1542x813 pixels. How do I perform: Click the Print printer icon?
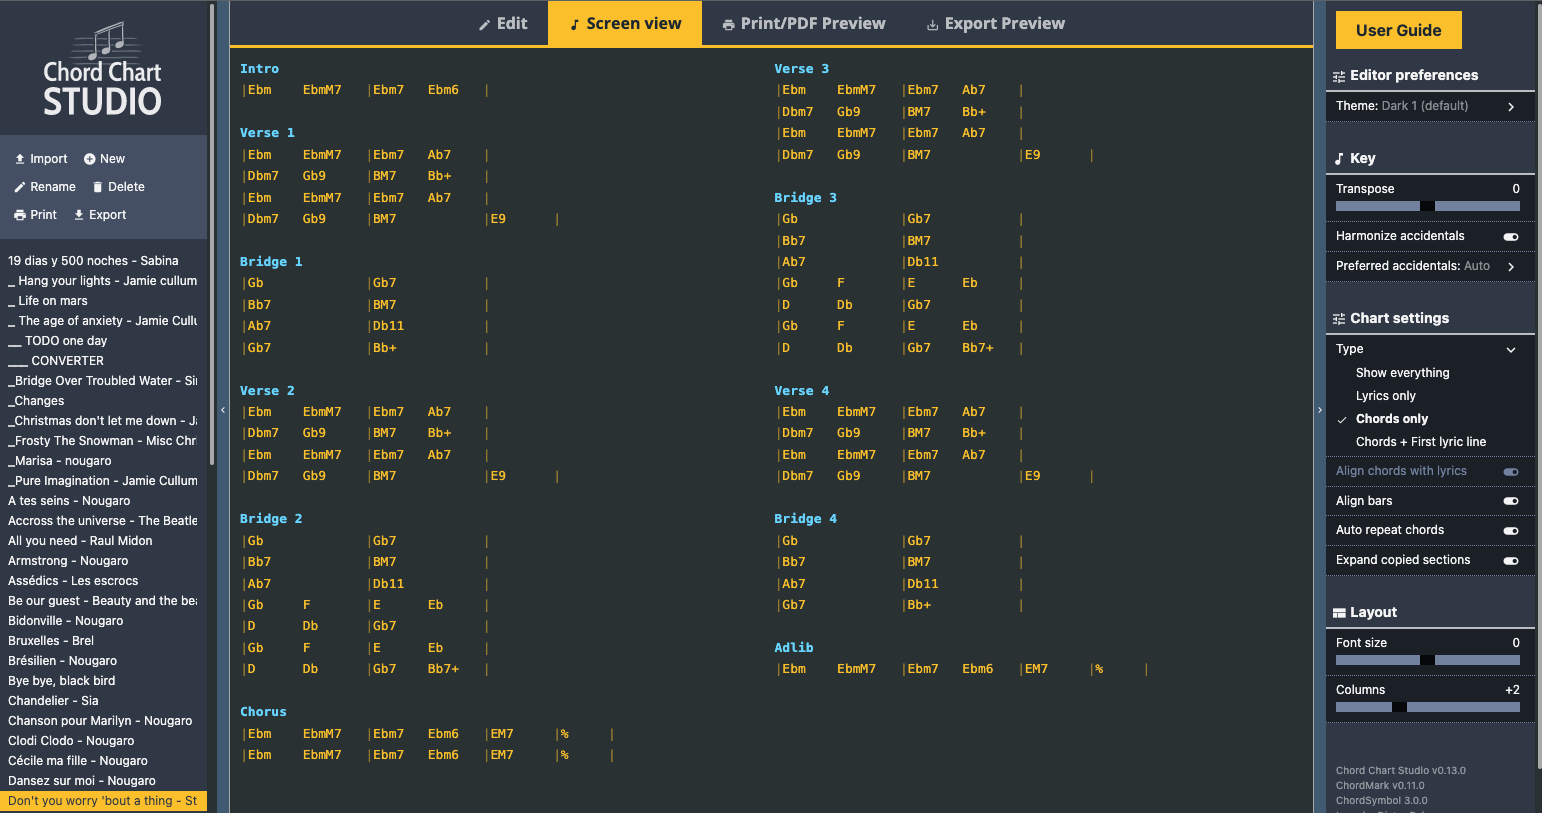tap(20, 215)
